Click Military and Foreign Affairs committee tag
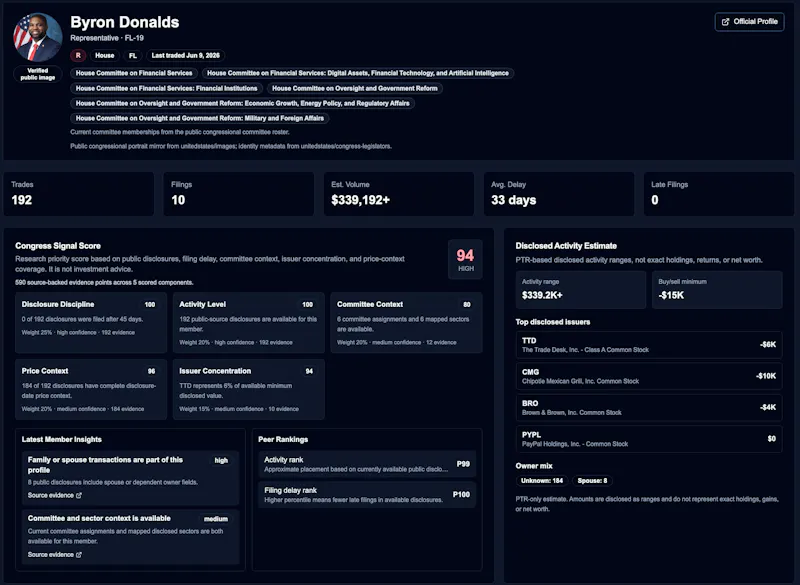800x585 pixels. point(199,118)
